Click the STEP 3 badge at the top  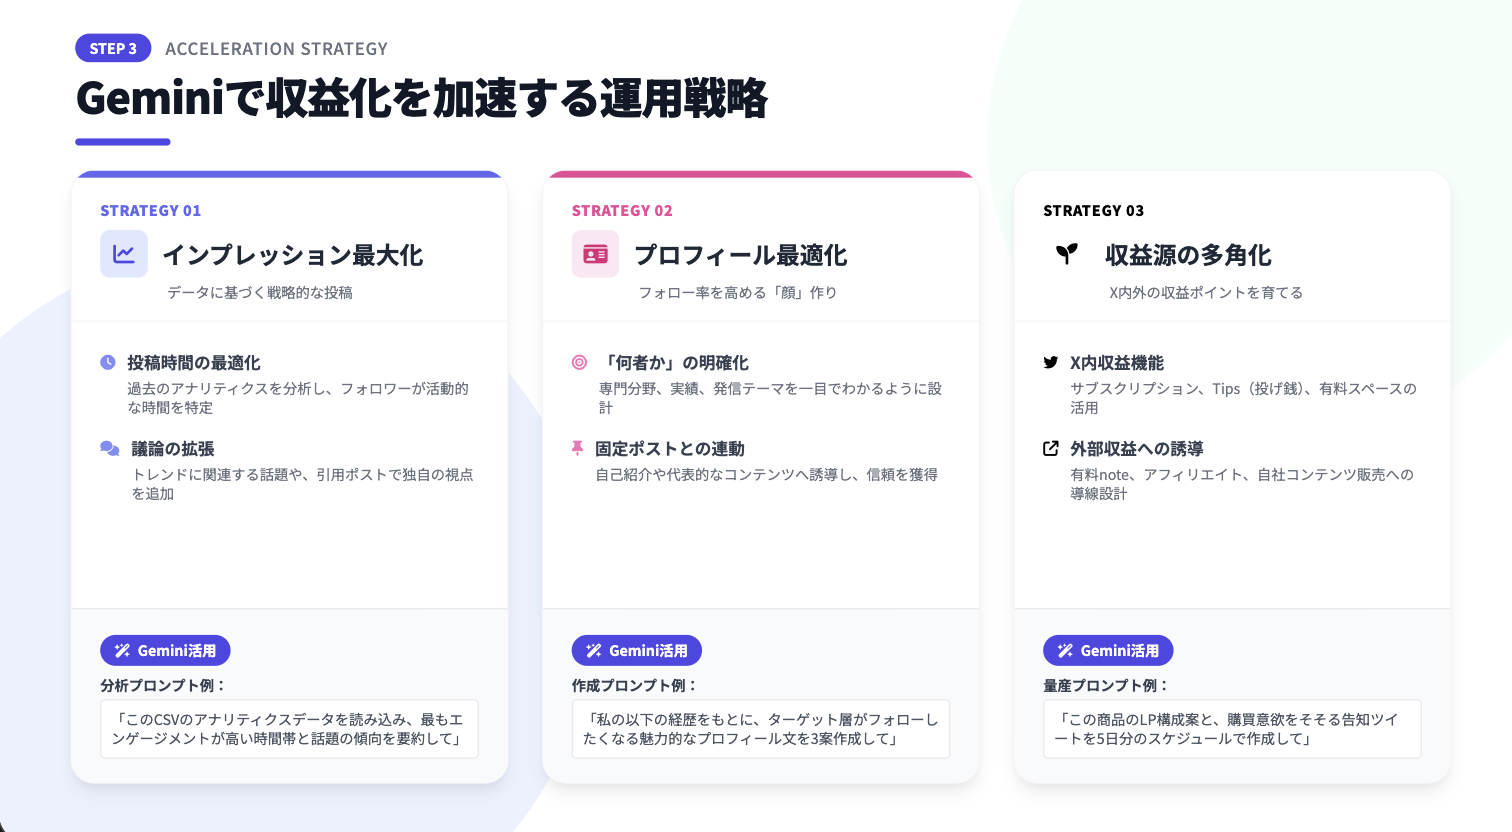point(113,48)
